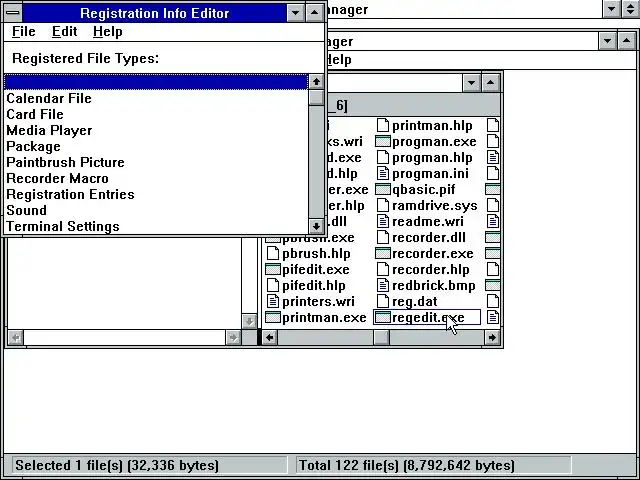
Task: Maximize the directory child window
Action: click(x=491, y=83)
